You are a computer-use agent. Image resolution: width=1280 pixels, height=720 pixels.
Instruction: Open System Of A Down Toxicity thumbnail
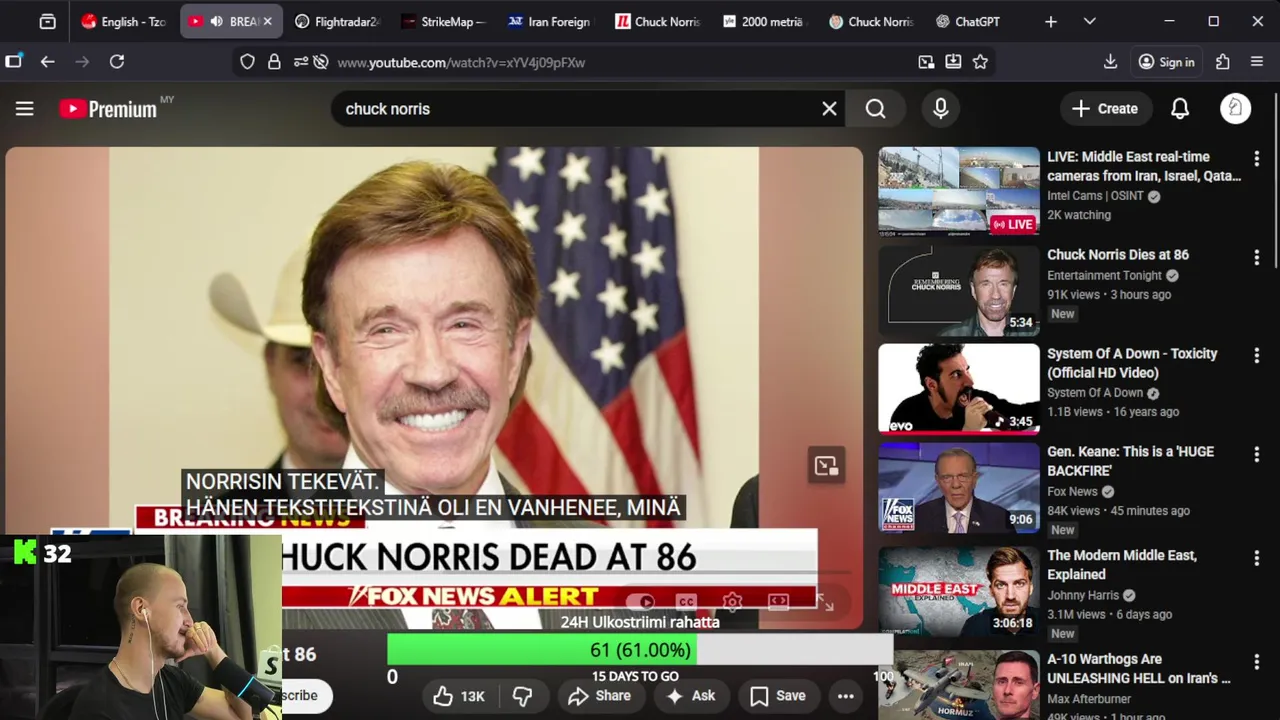pos(959,389)
